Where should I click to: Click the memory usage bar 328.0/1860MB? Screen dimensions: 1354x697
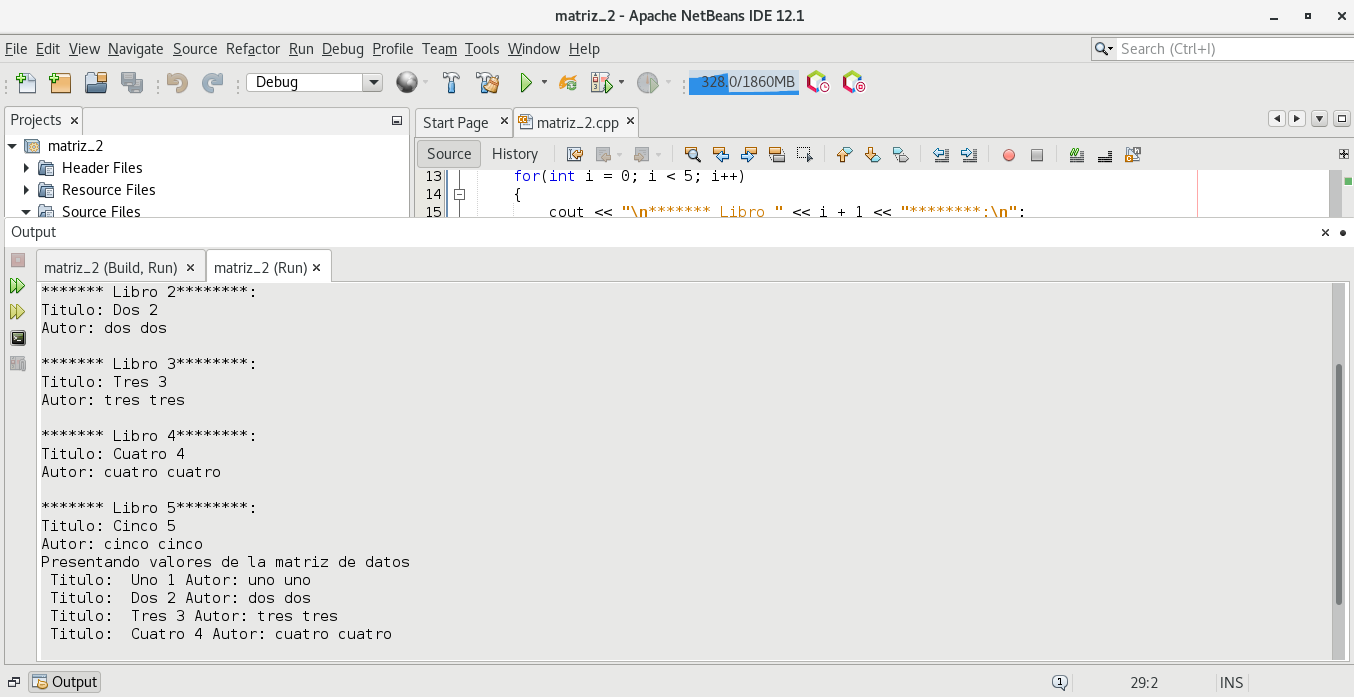pos(743,82)
